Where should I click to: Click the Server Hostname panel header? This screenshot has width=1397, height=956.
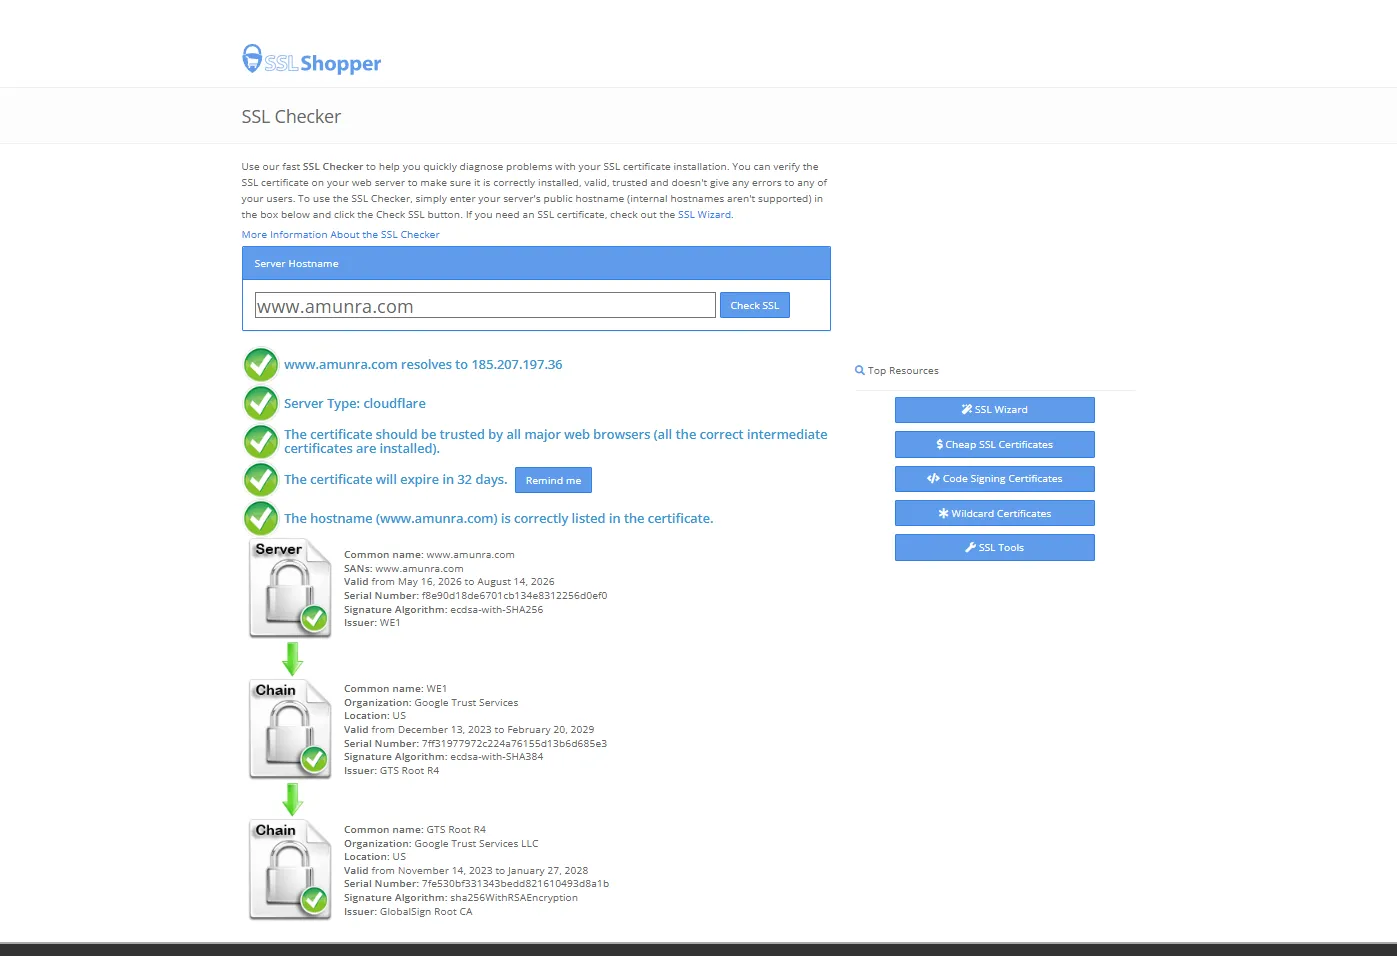(536, 263)
